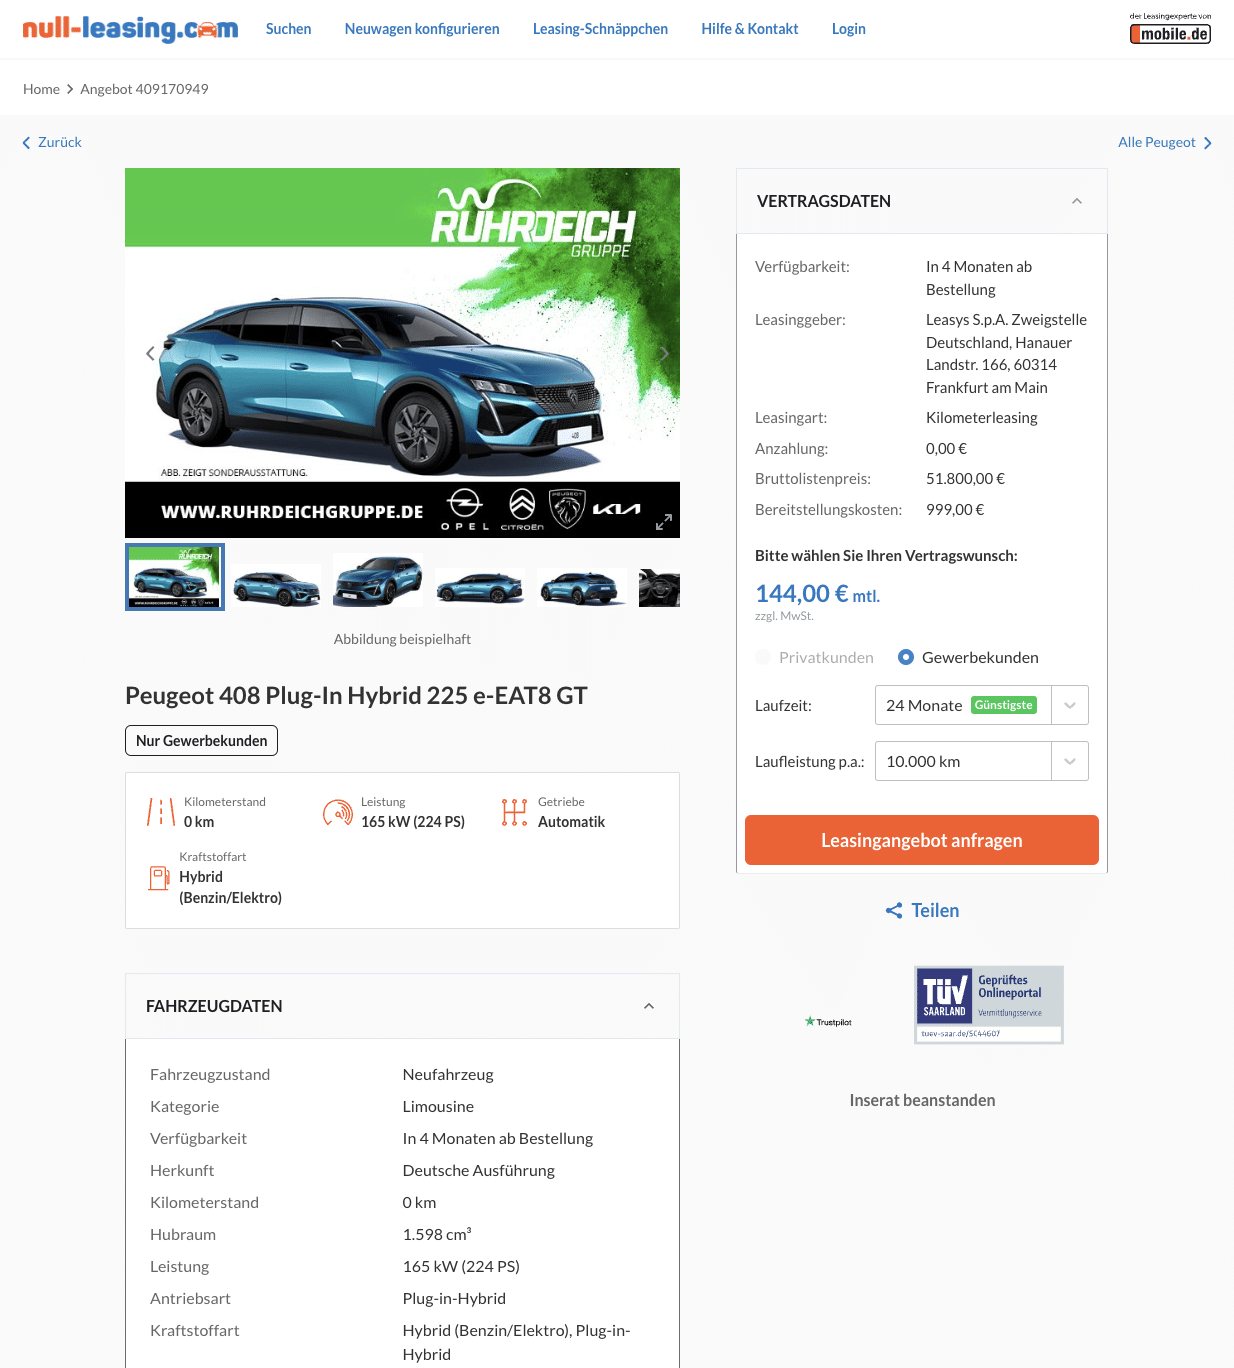
Task: Select the second car thumbnail image
Action: (277, 578)
